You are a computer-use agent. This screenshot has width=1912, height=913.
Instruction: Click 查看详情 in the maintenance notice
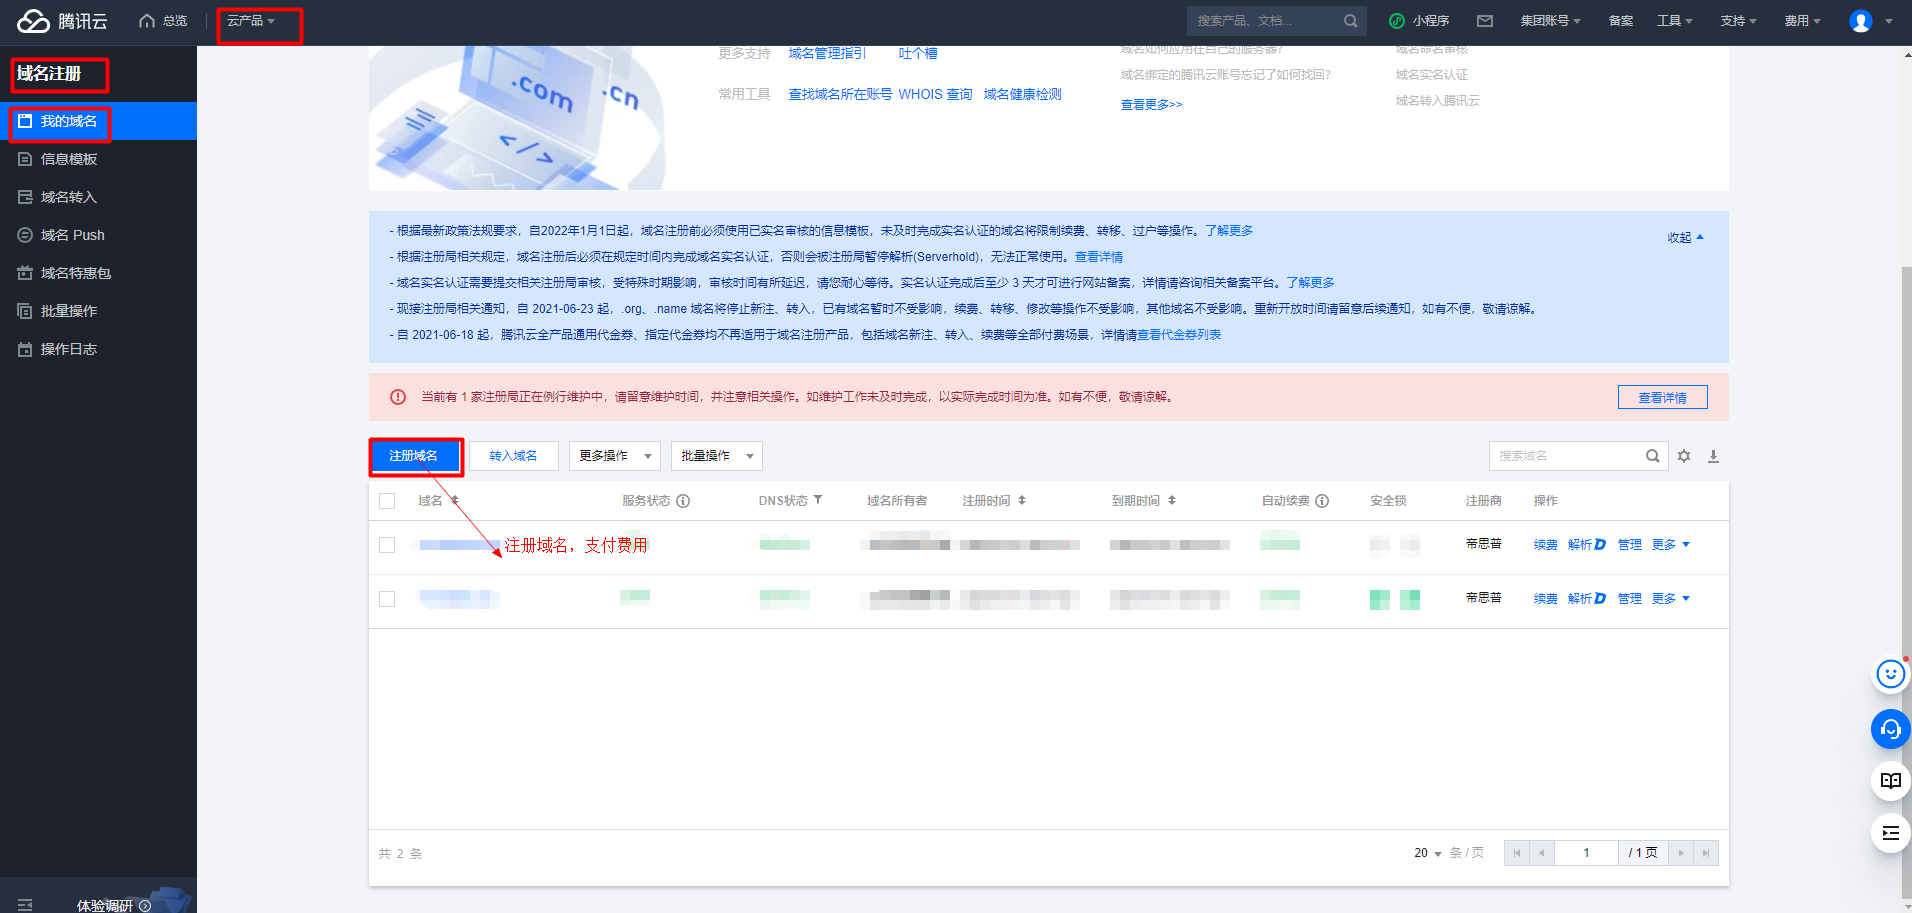coord(1662,397)
